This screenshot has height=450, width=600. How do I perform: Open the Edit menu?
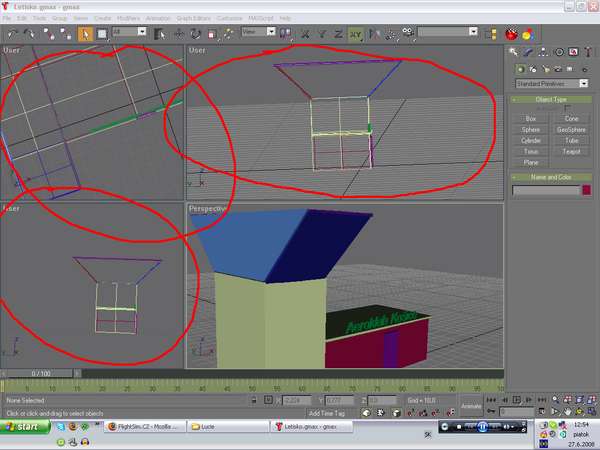point(22,18)
